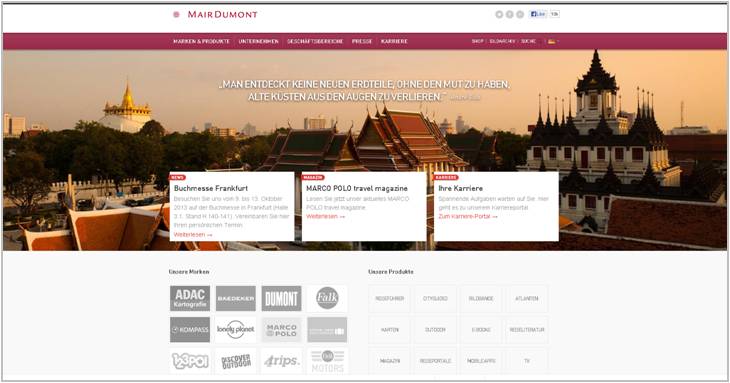Click the red NEWS tag label

pyautogui.click(x=178, y=177)
